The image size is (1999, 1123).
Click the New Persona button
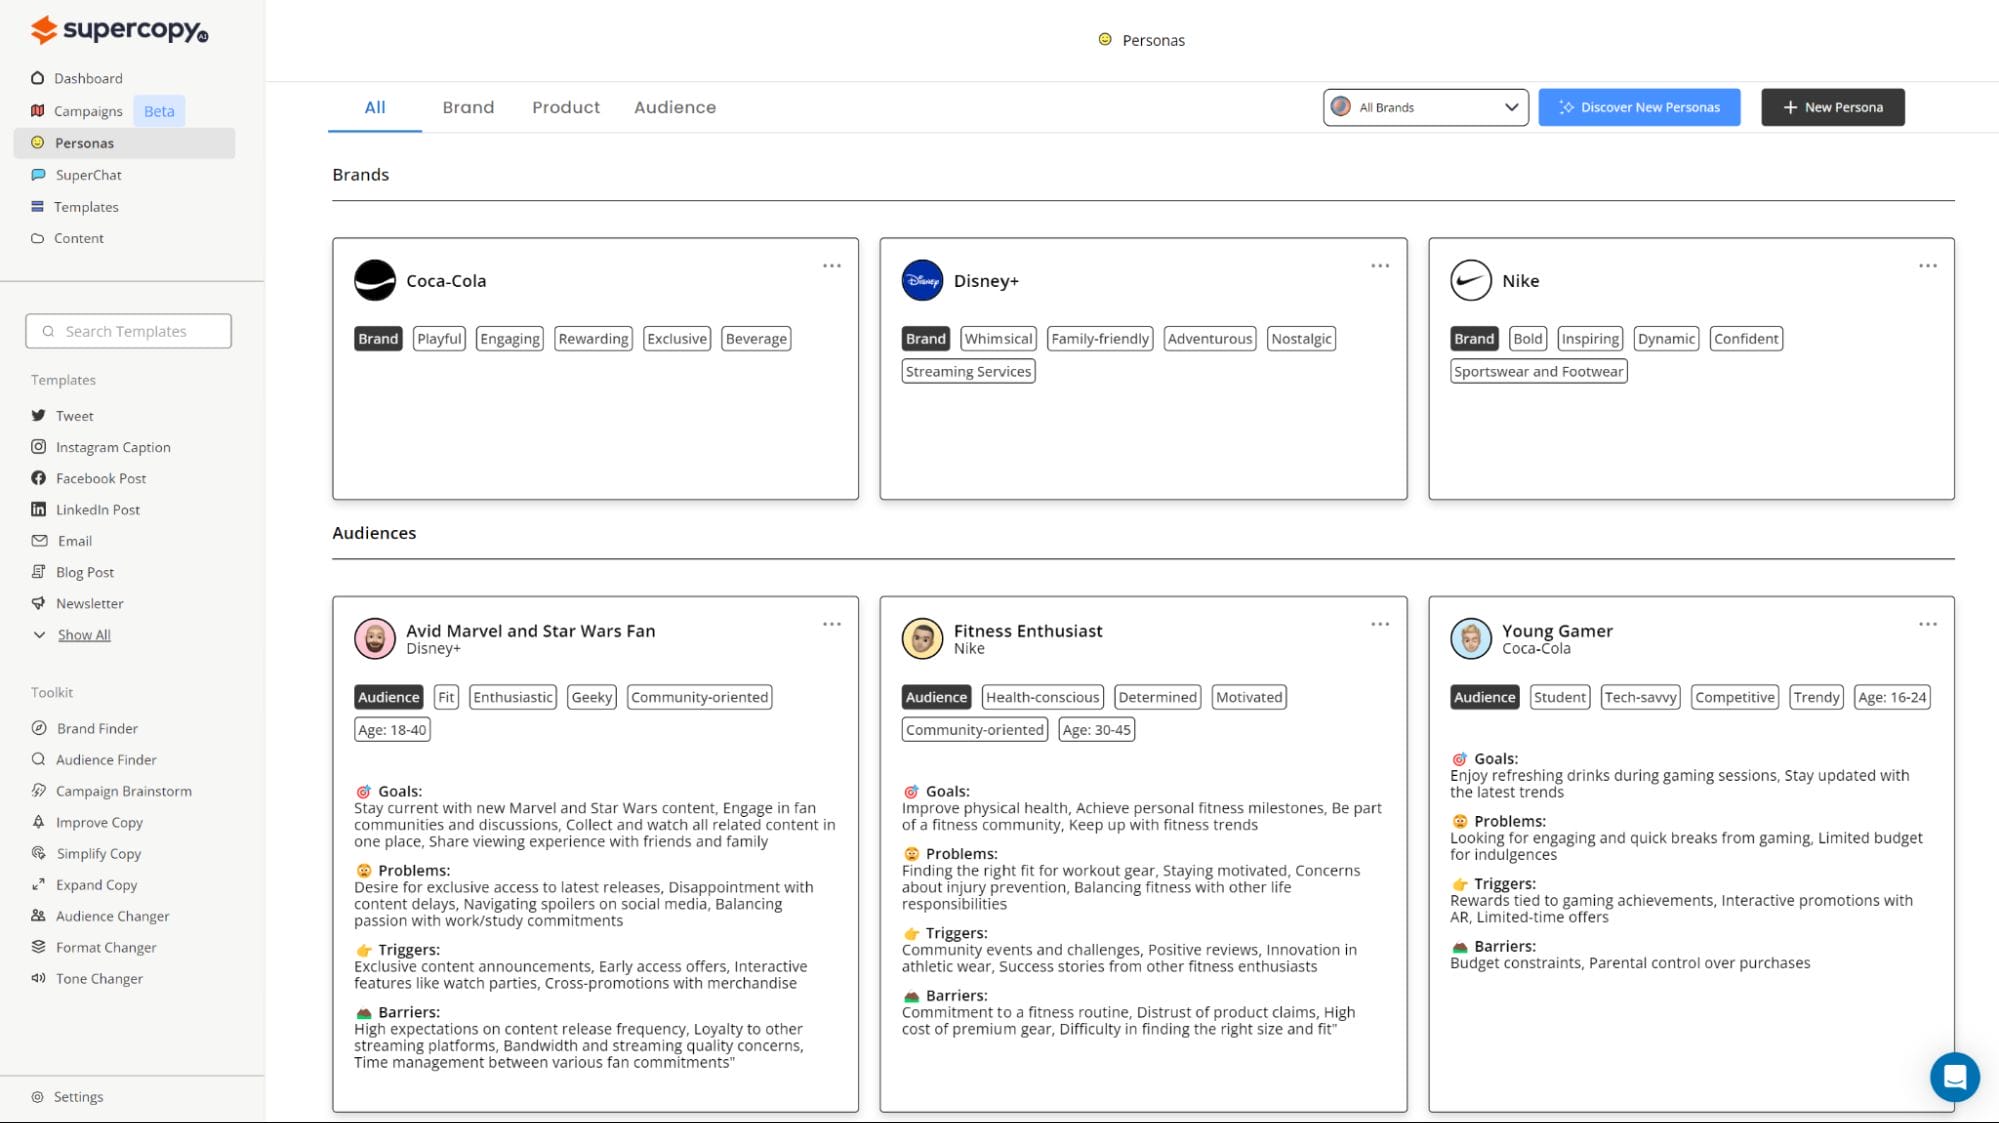[1832, 107]
